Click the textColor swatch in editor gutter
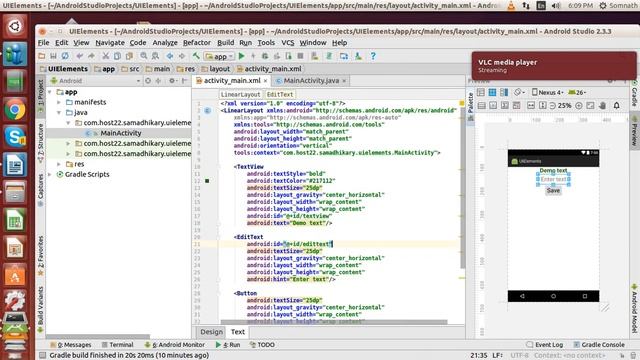 [207, 181]
